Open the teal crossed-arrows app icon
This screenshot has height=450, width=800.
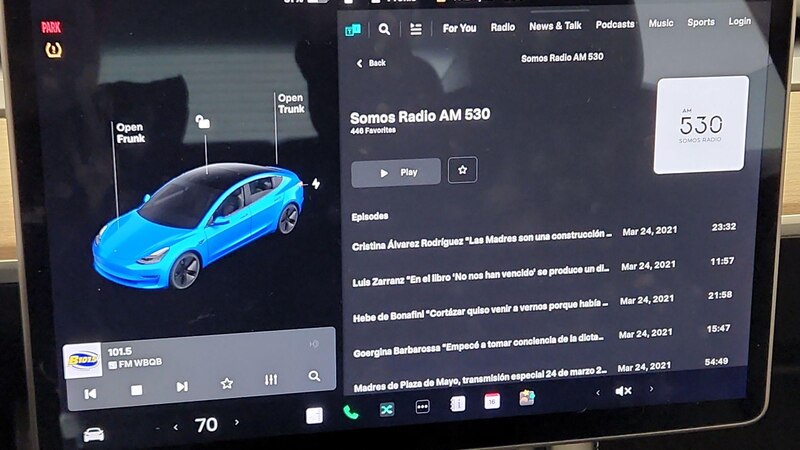pos(387,410)
